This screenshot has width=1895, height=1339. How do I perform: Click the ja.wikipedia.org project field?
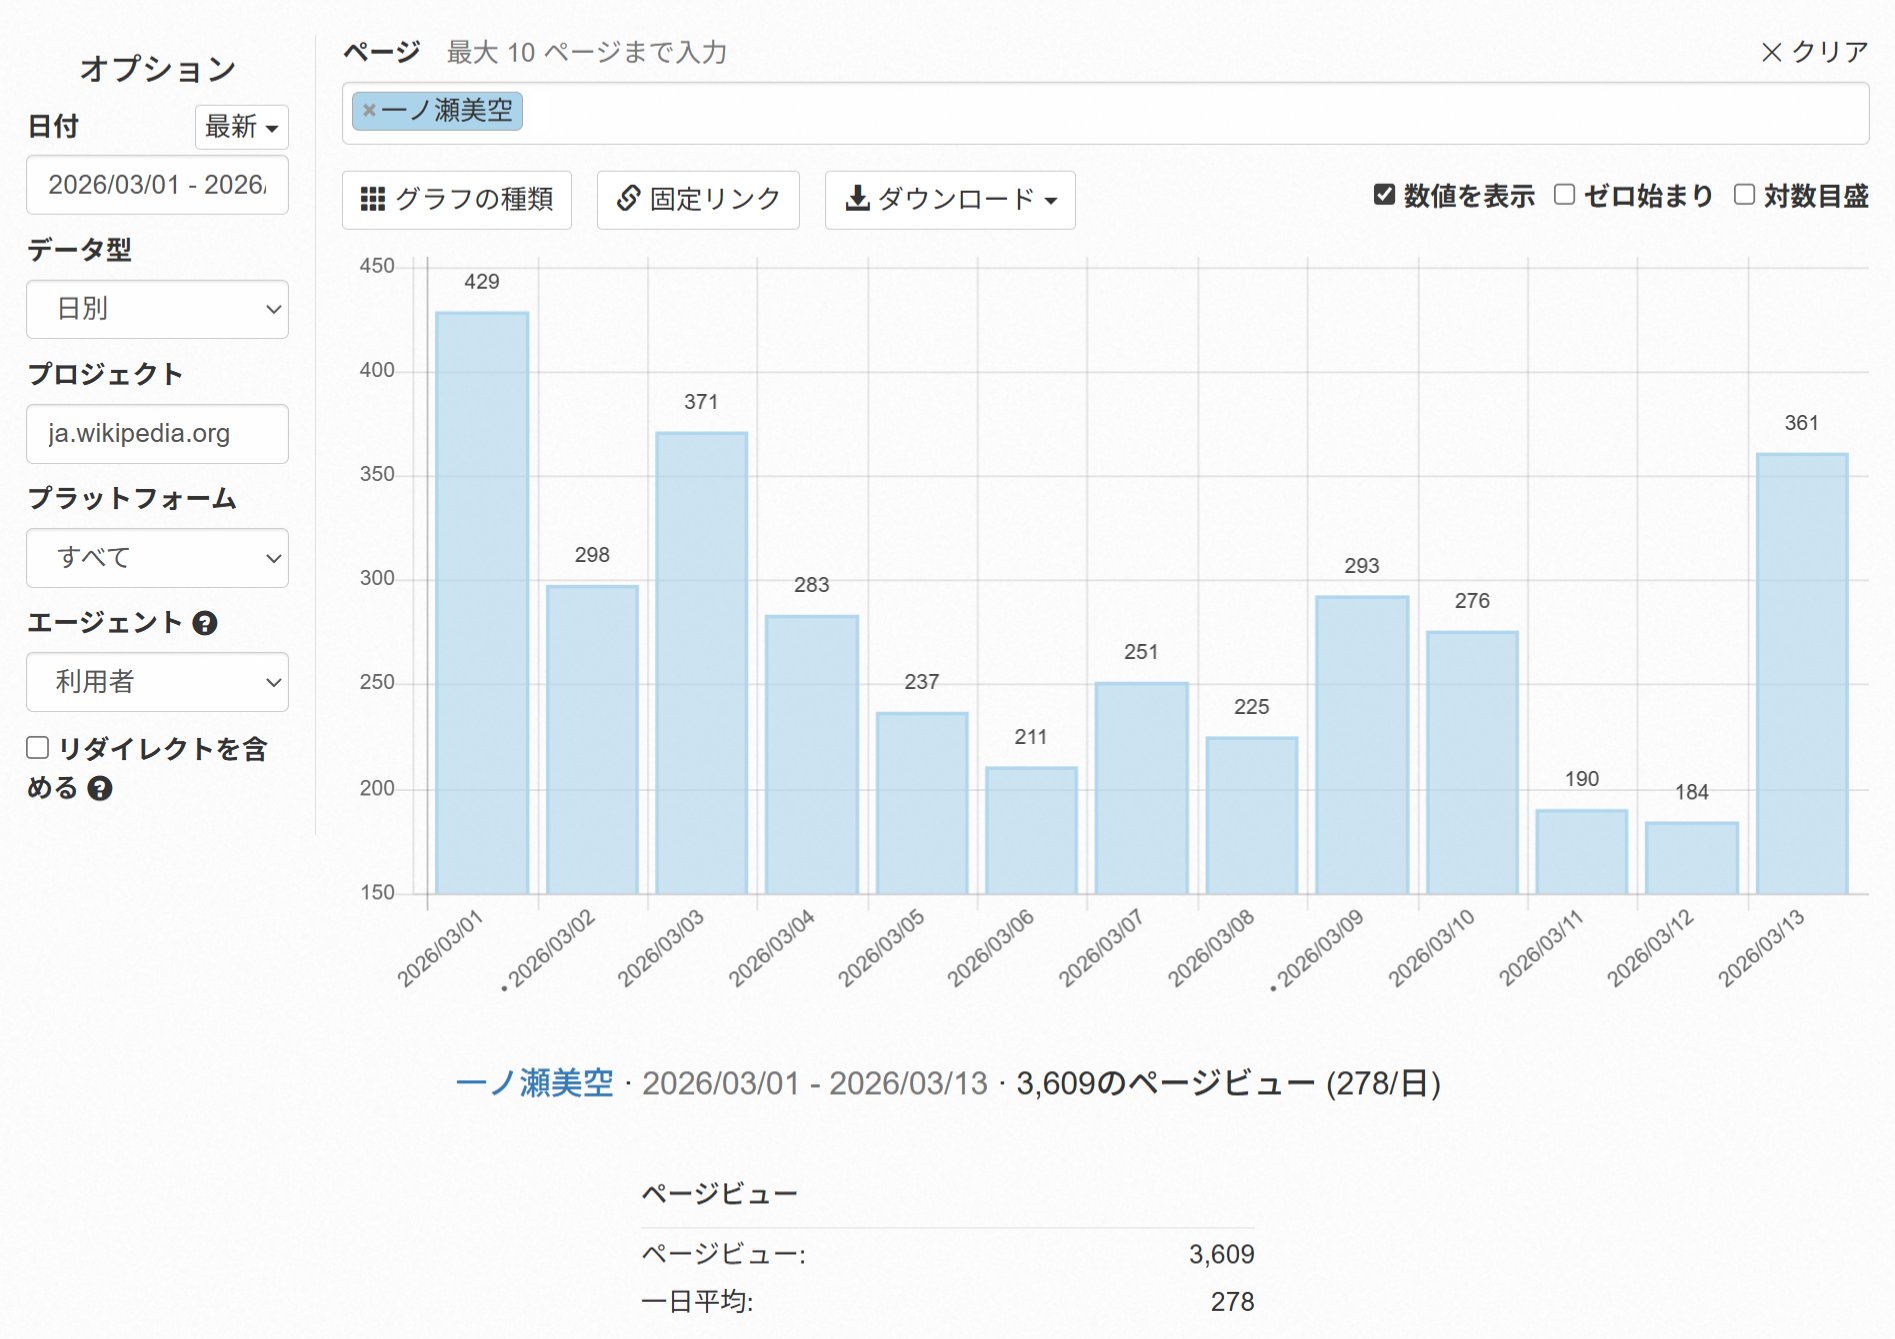157,434
